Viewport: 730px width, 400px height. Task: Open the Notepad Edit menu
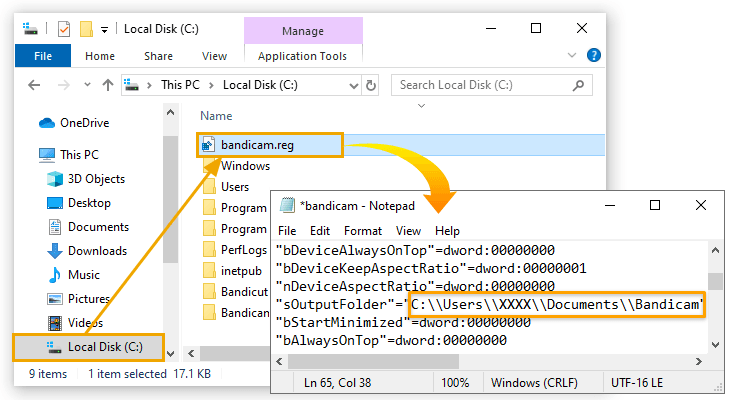coord(320,231)
